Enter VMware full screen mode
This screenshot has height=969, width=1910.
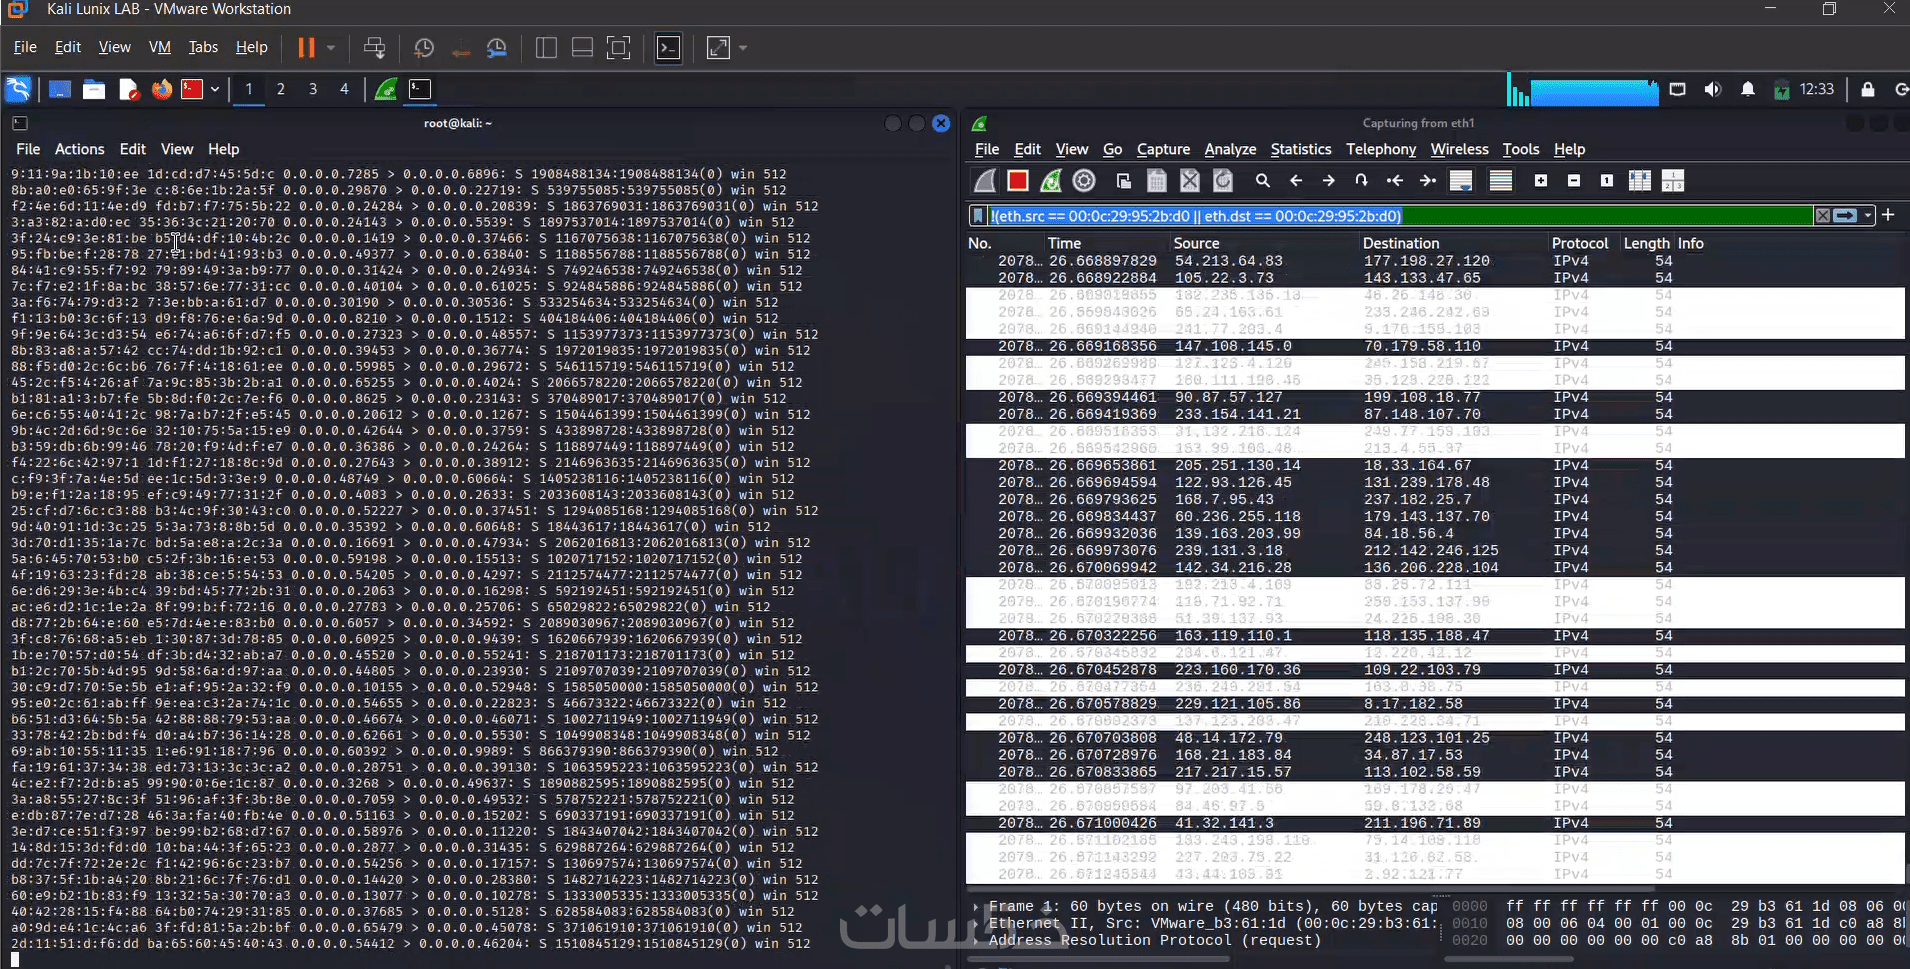click(619, 48)
